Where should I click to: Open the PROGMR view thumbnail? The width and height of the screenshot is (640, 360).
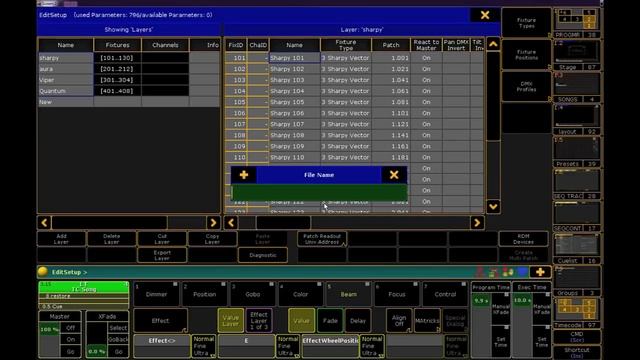coord(577,23)
